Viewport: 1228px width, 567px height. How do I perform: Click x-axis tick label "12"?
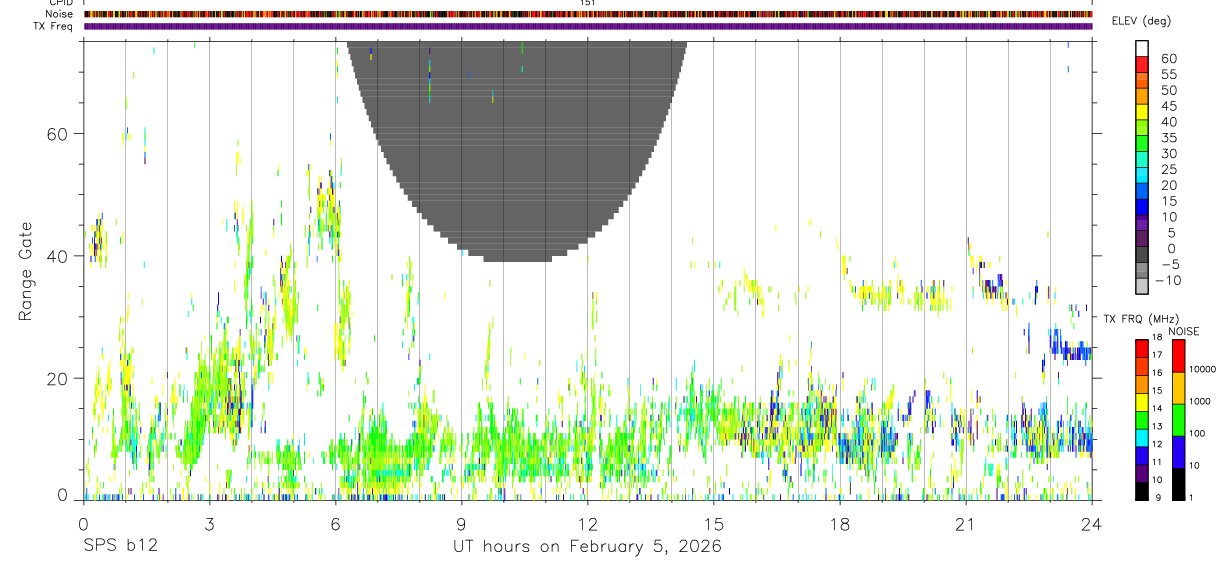pyautogui.click(x=588, y=523)
